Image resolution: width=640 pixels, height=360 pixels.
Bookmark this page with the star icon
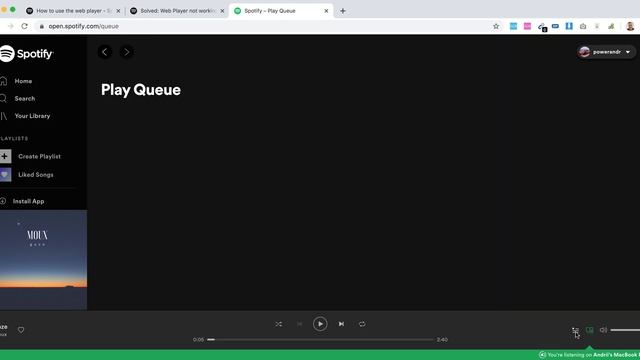tap(496, 26)
